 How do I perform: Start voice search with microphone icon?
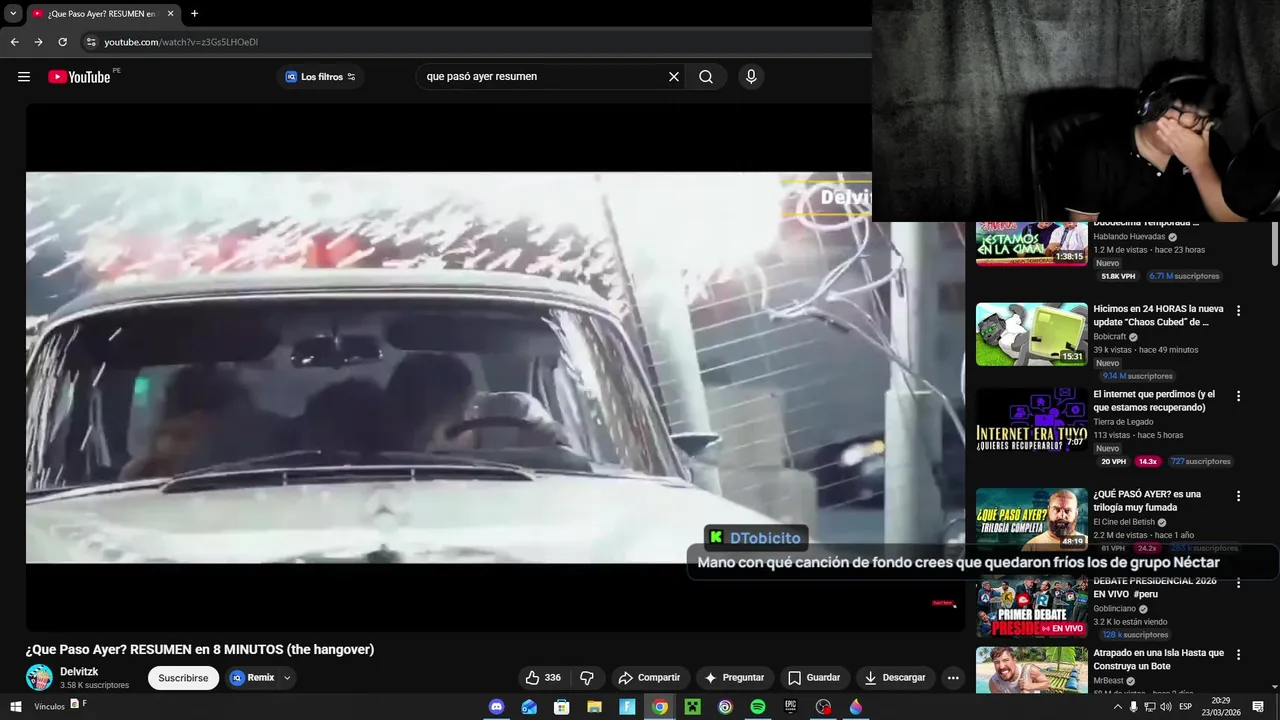(751, 77)
